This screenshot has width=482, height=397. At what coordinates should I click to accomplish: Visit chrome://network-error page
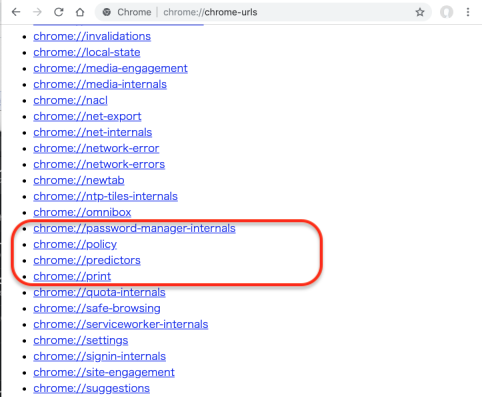96,148
